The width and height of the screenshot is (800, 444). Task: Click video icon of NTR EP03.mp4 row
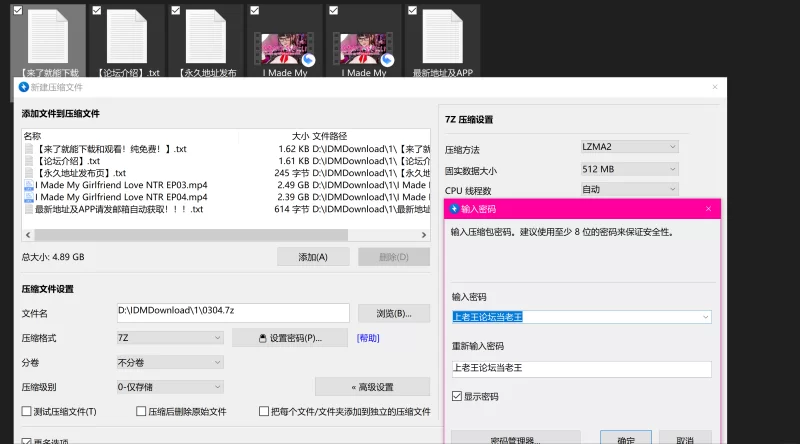29,185
